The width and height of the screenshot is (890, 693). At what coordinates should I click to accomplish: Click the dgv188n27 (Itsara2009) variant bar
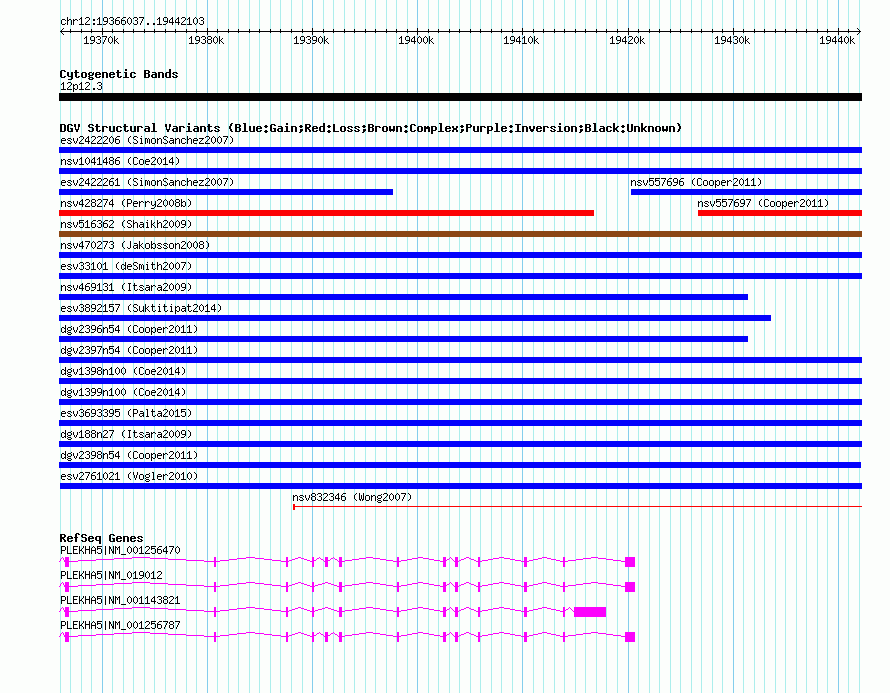(x=460, y=444)
